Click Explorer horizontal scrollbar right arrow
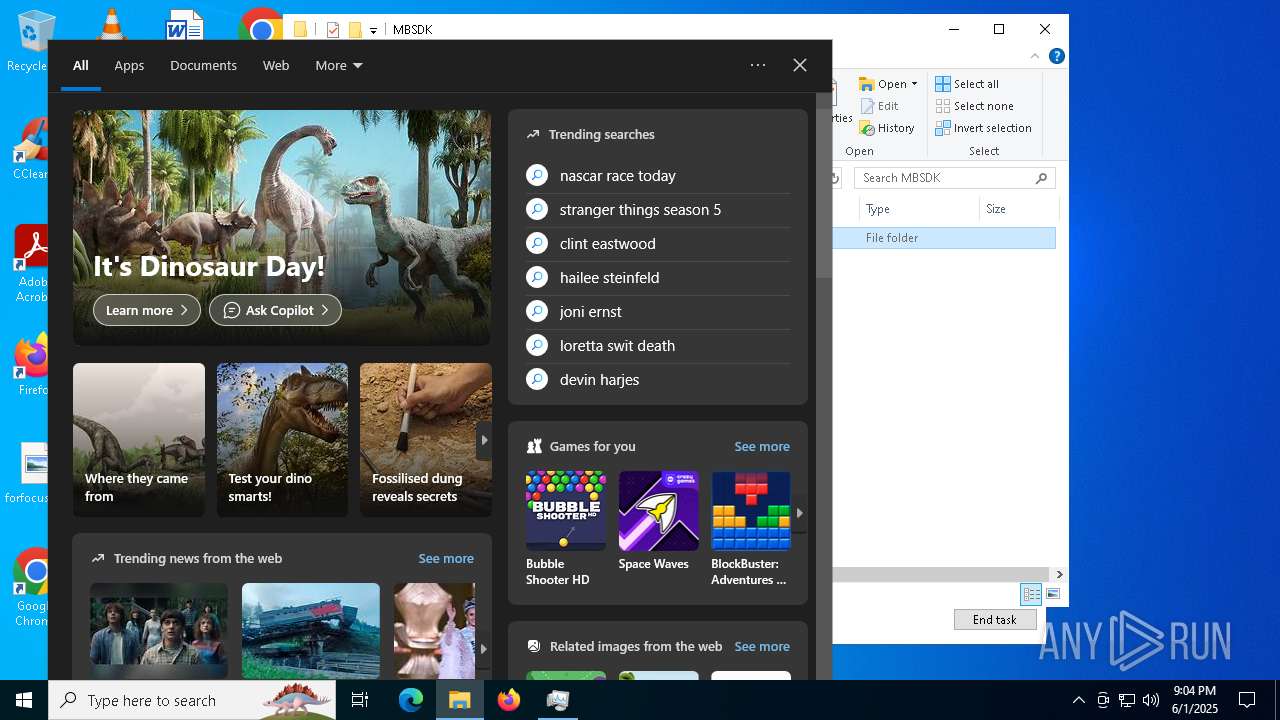 click(1059, 575)
